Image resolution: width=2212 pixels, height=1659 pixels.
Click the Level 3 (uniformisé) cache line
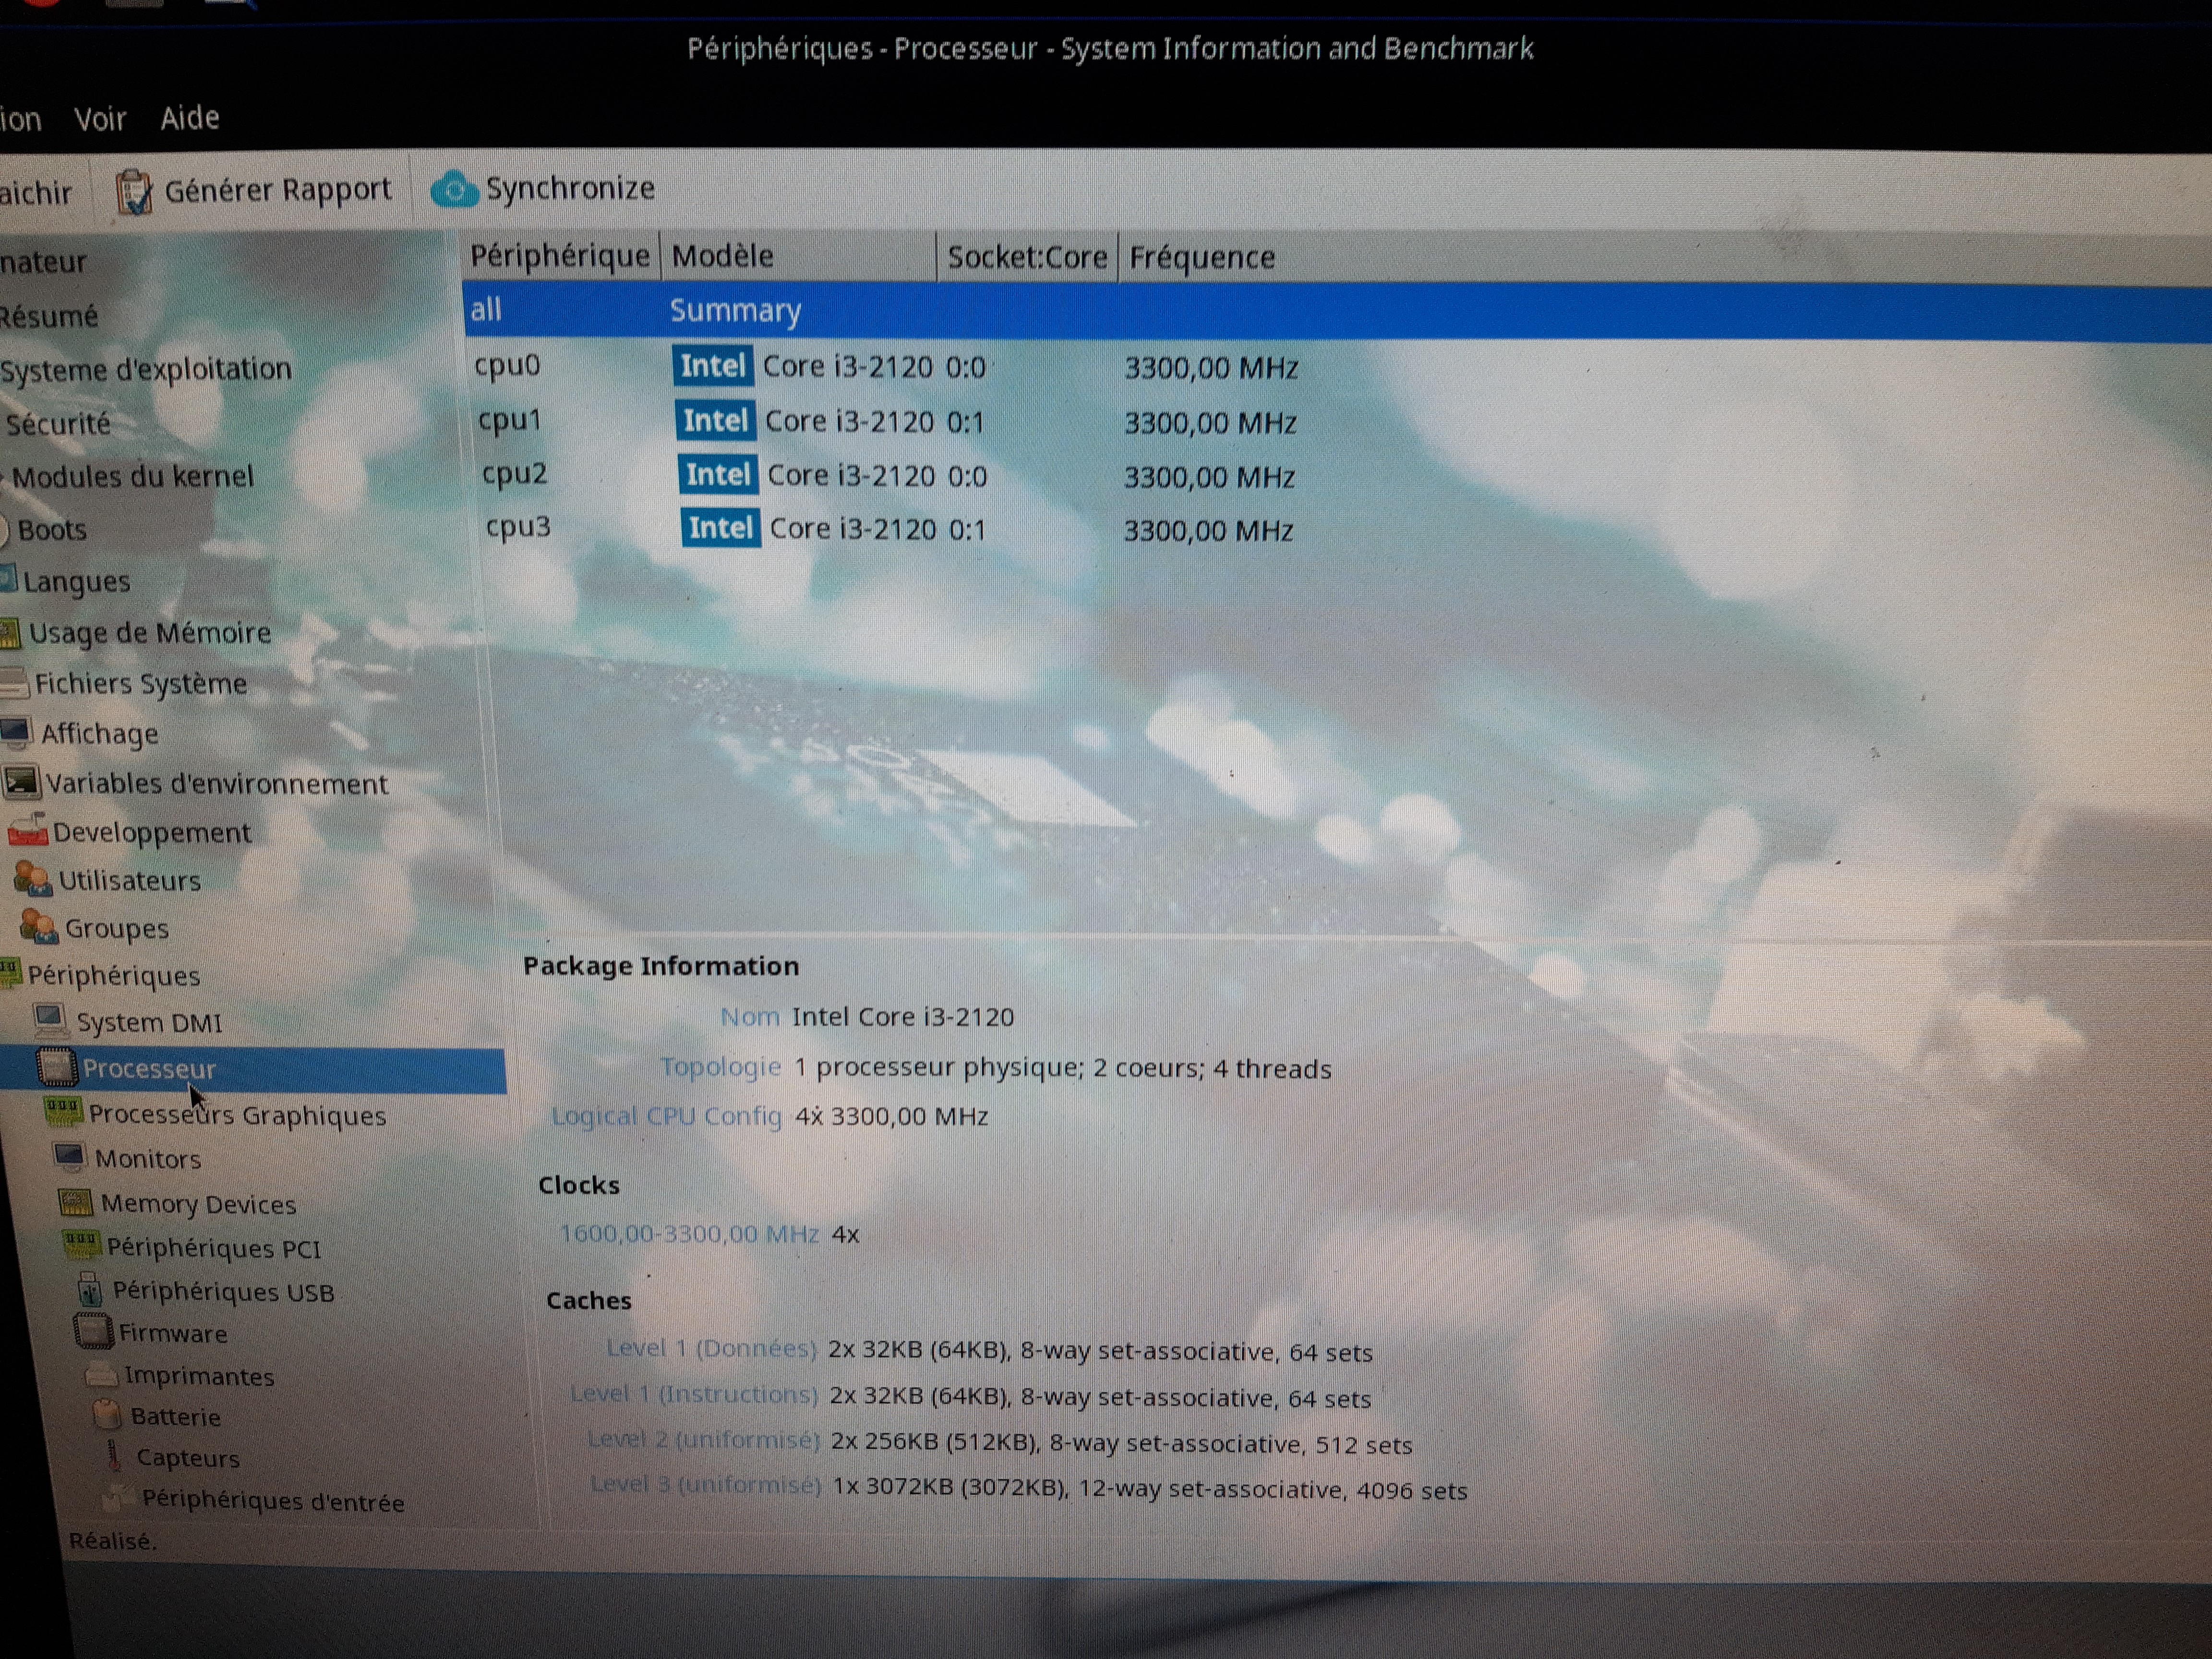coord(1028,1488)
